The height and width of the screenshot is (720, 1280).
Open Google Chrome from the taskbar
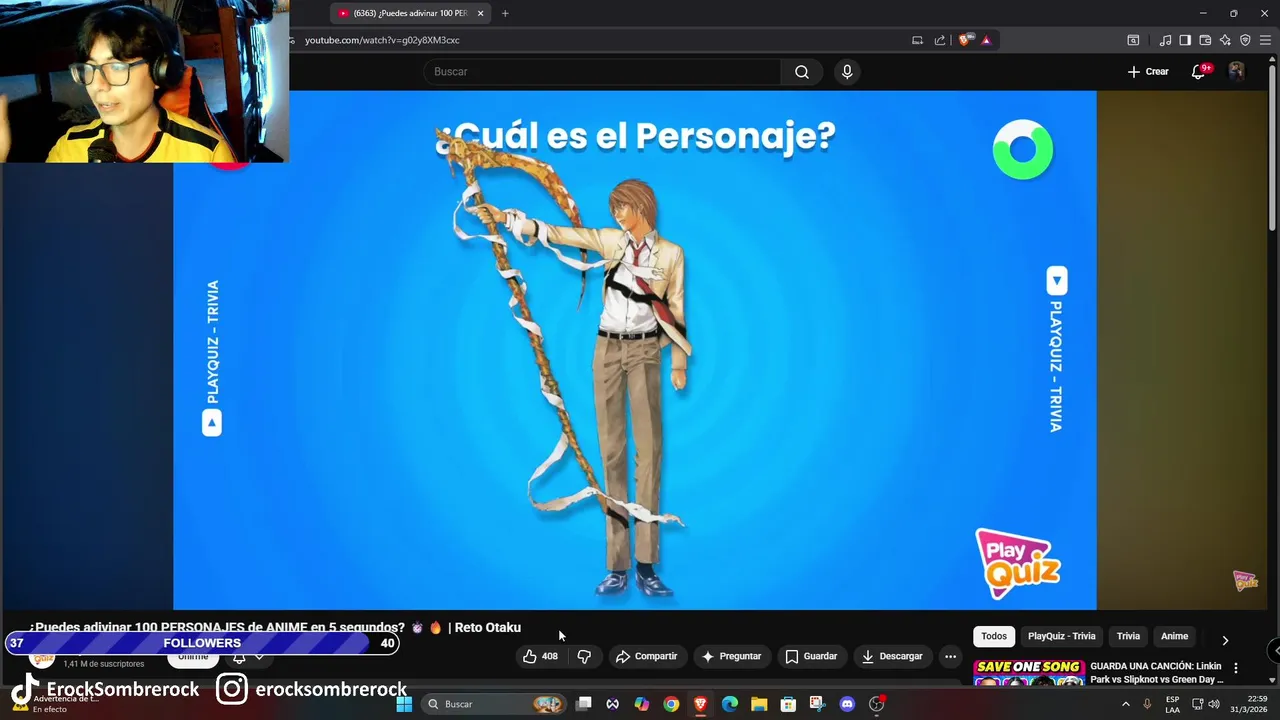[x=671, y=704]
